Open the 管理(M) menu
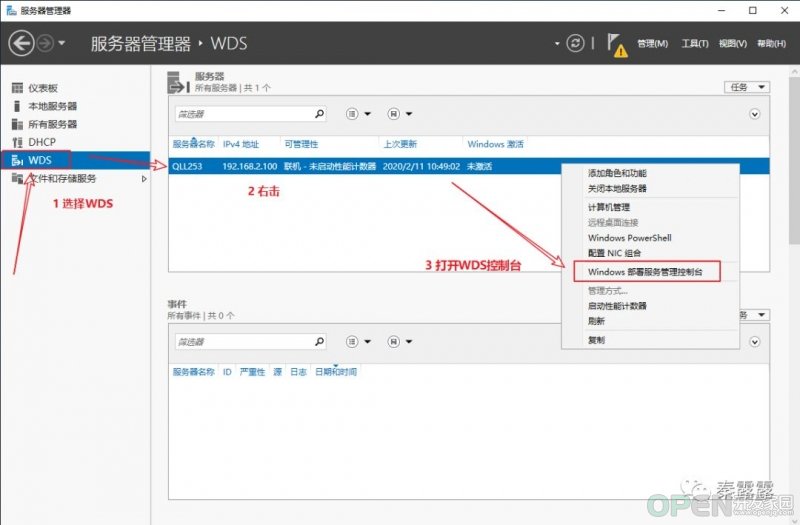The image size is (800, 525). click(x=653, y=44)
